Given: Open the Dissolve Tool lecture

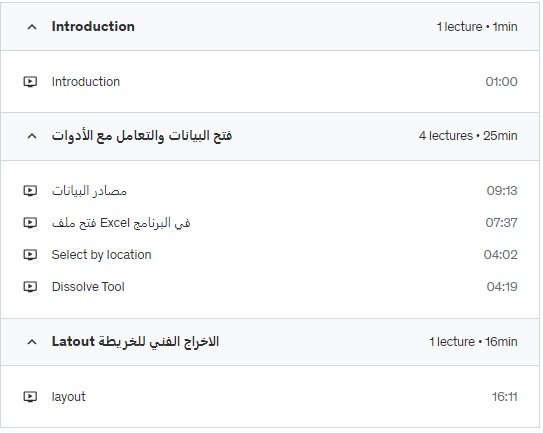Looking at the screenshot, I should coord(88,287).
